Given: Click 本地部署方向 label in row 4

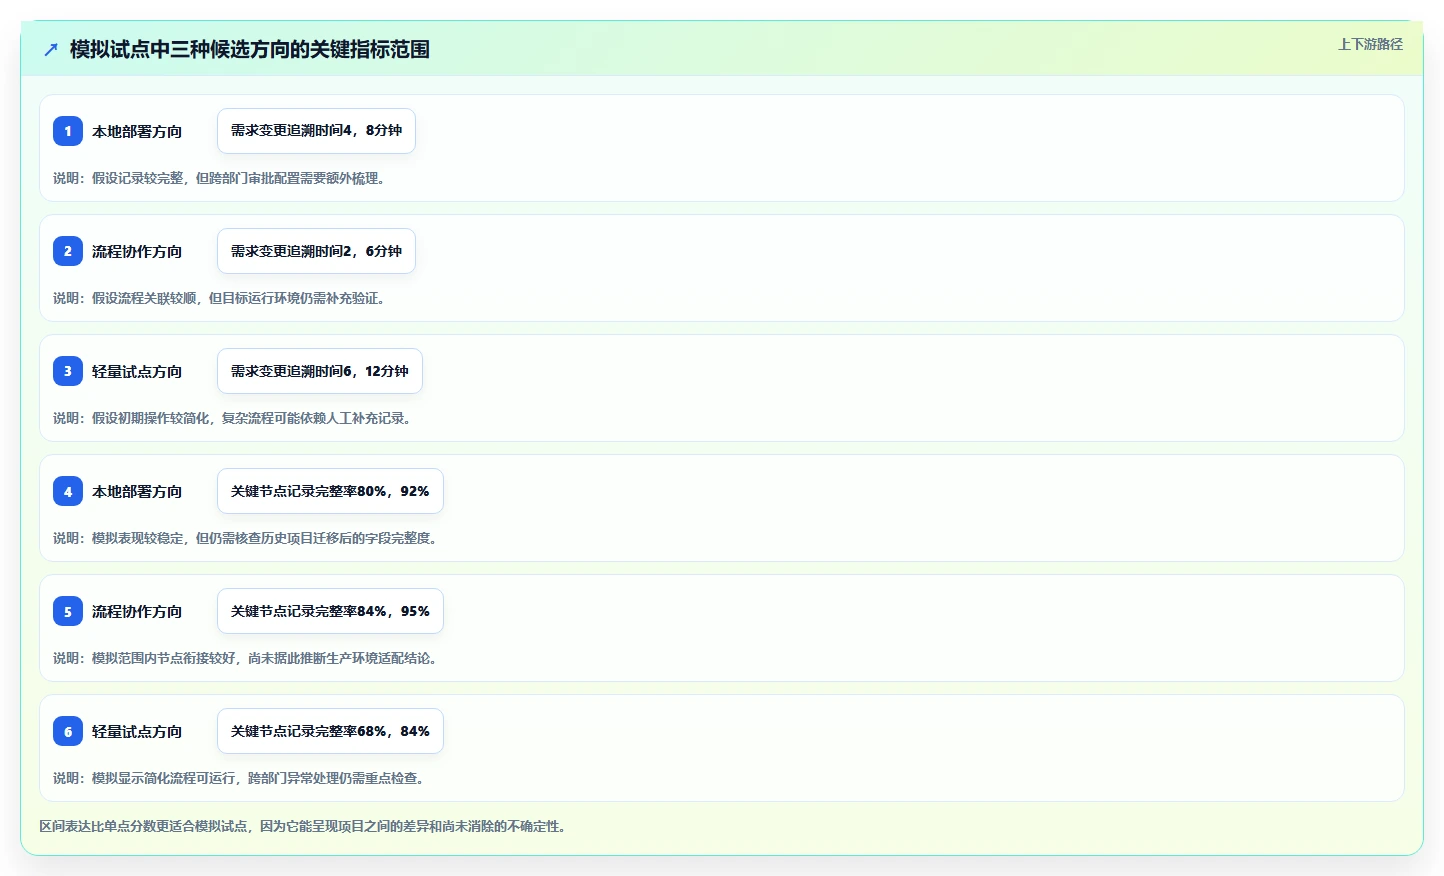Looking at the screenshot, I should 137,491.
